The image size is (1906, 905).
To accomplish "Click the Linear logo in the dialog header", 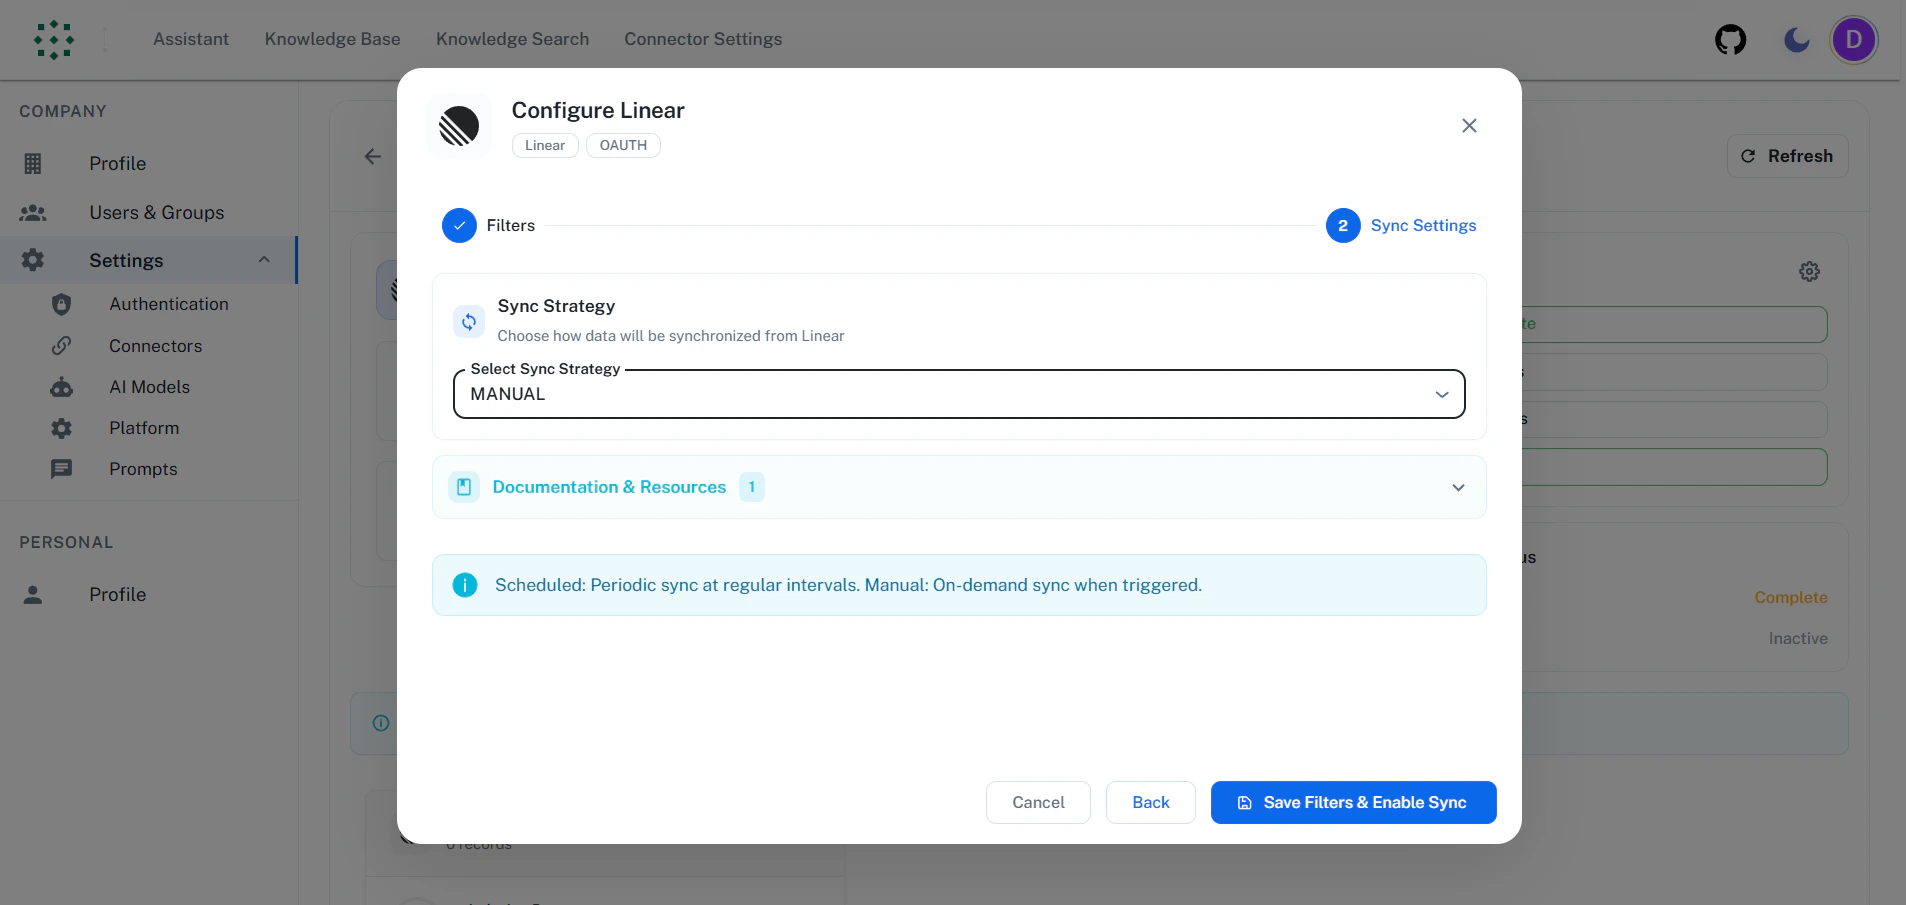I will pos(458,126).
